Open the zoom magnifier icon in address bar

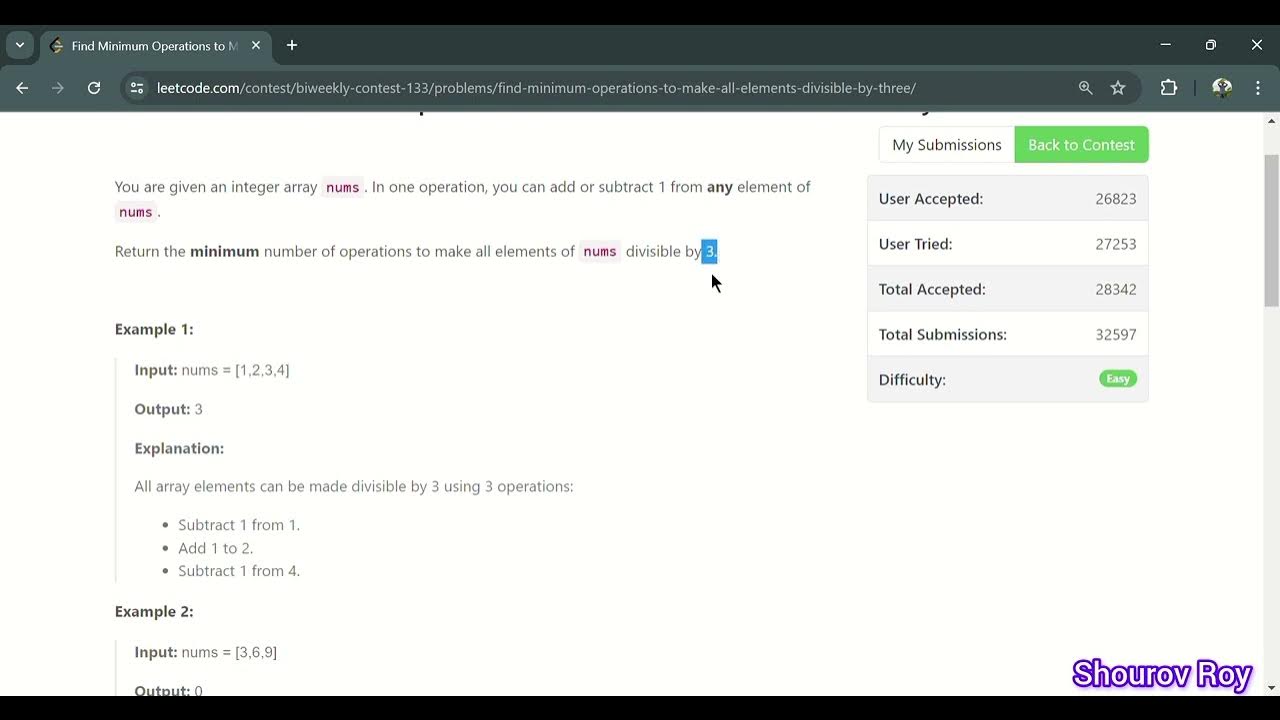coord(1086,88)
